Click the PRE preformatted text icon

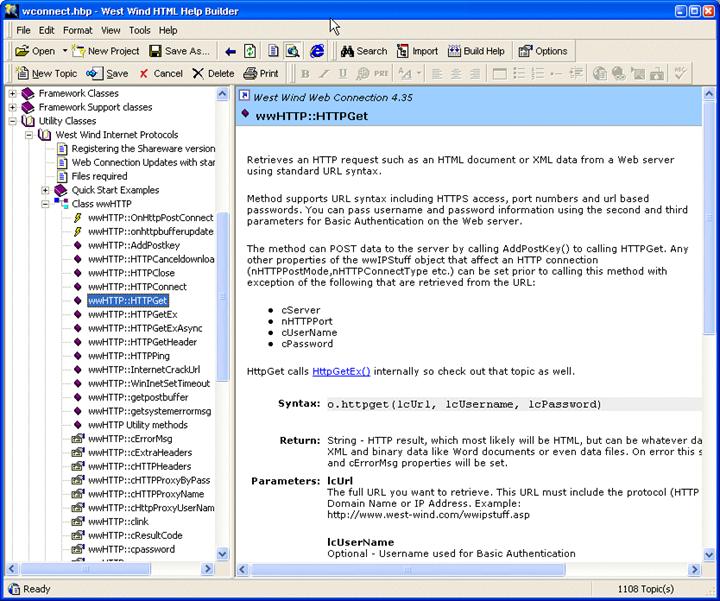(x=381, y=73)
